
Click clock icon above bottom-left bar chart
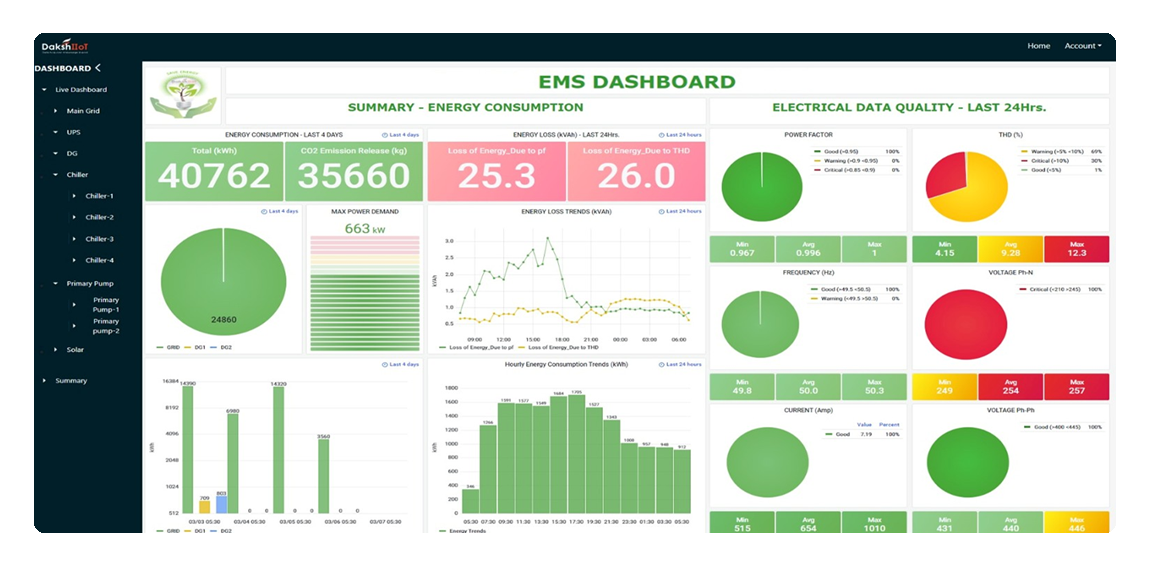point(384,364)
